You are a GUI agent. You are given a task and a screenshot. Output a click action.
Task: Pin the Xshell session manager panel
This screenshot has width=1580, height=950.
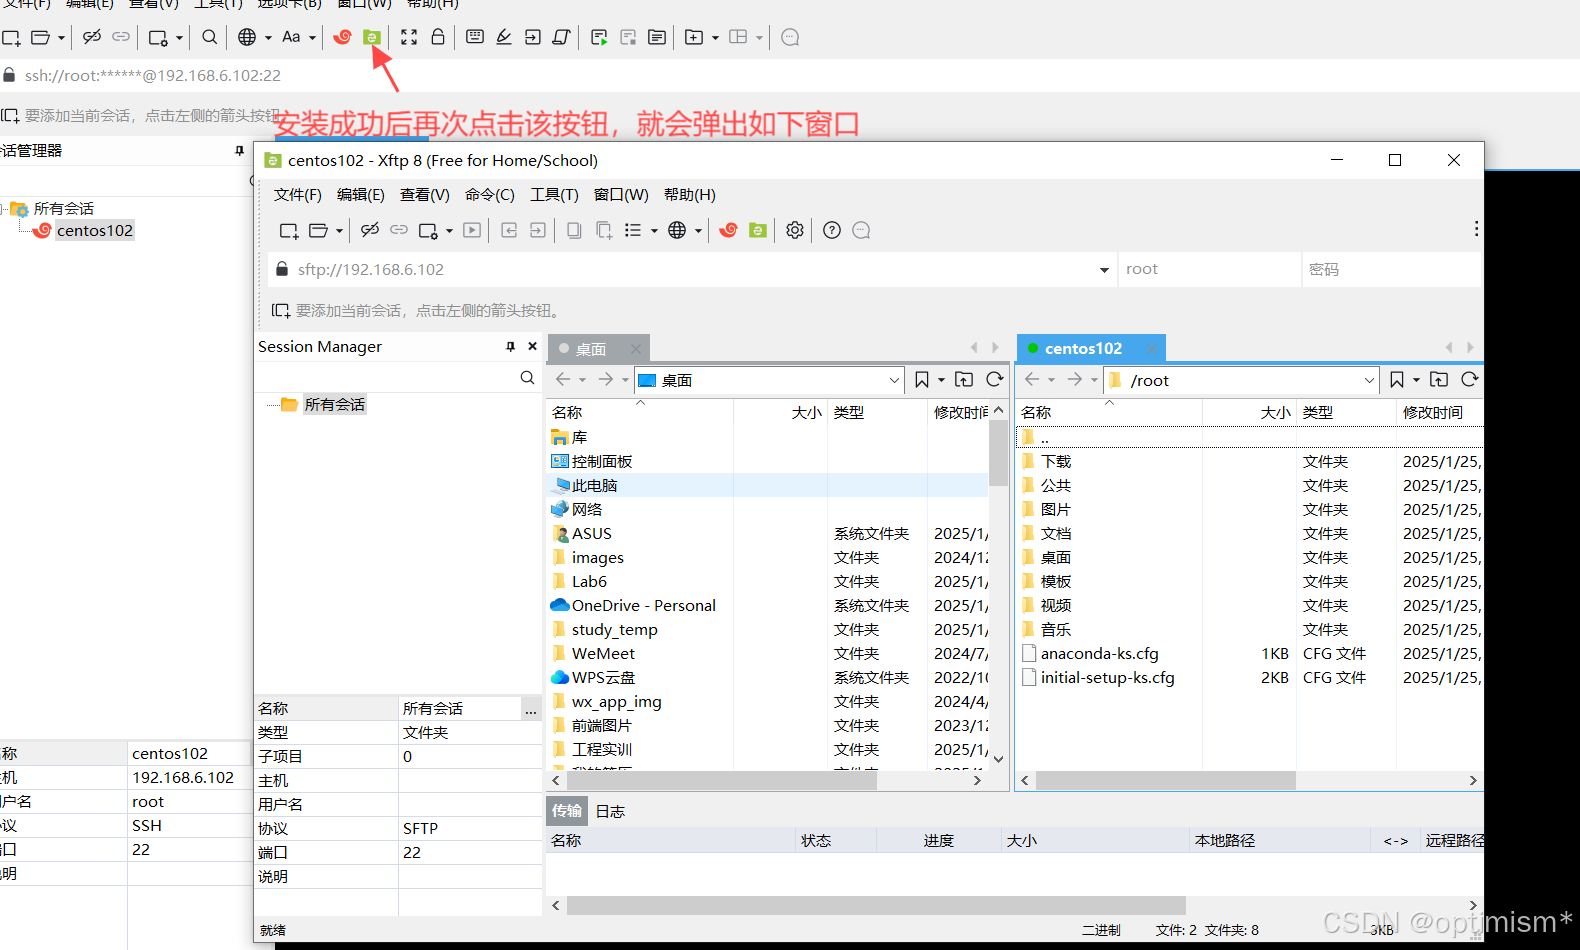pos(239,150)
